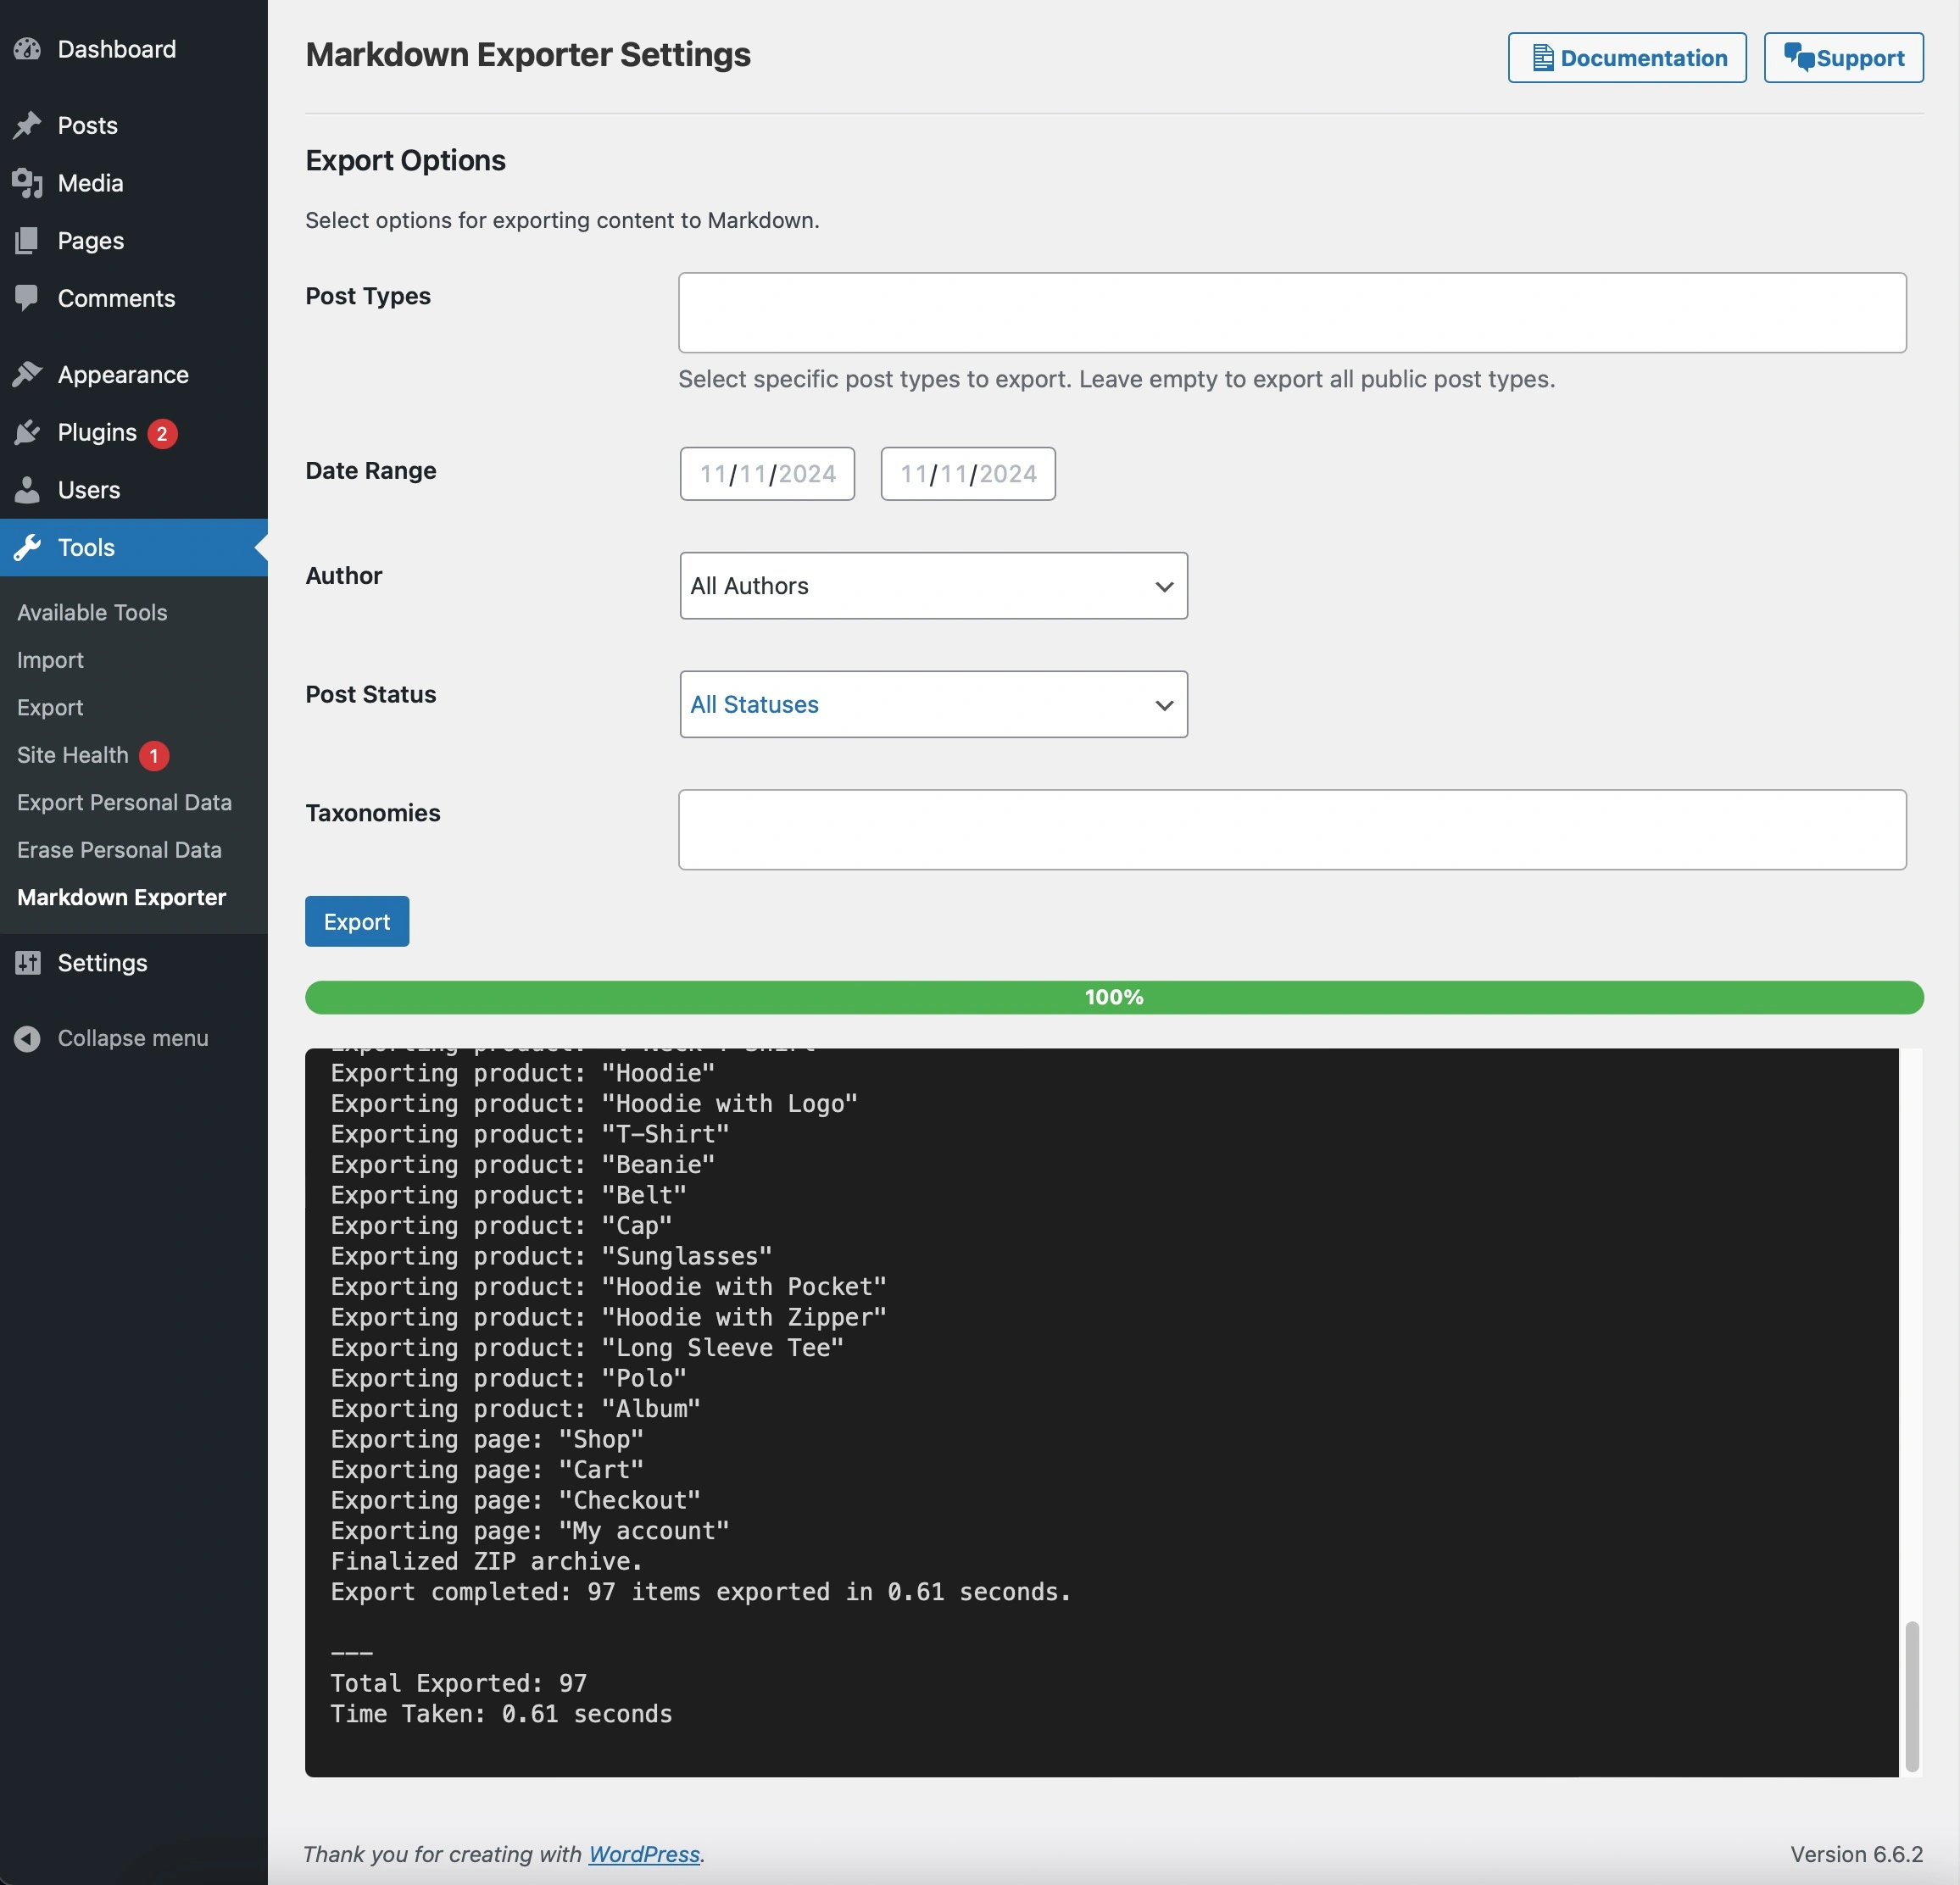The width and height of the screenshot is (1960, 1885).
Task: Click the Site Health notification badge
Action: 154,756
